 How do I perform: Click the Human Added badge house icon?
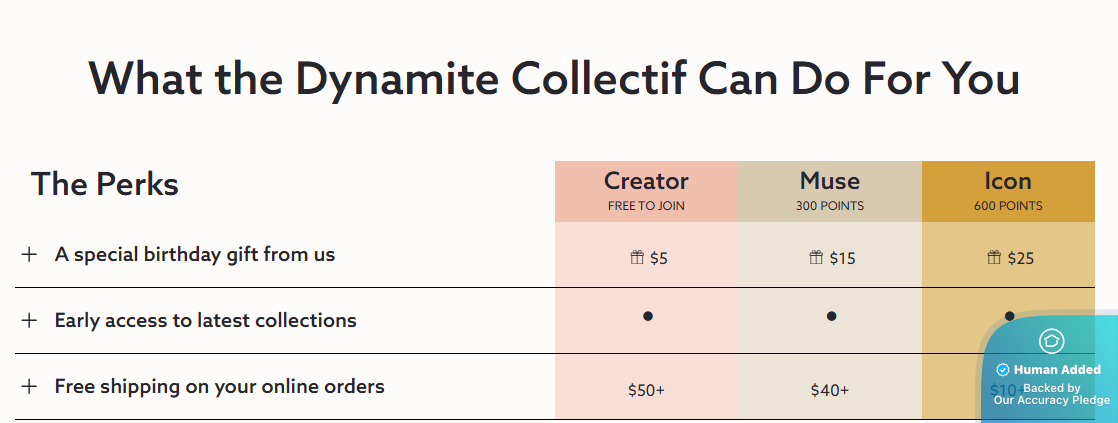point(1051,341)
